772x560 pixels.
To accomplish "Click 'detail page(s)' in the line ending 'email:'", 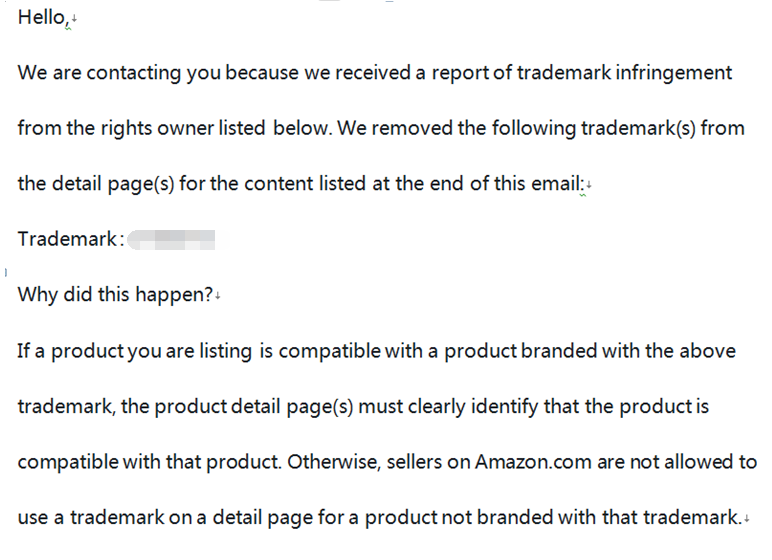I will tap(113, 184).
